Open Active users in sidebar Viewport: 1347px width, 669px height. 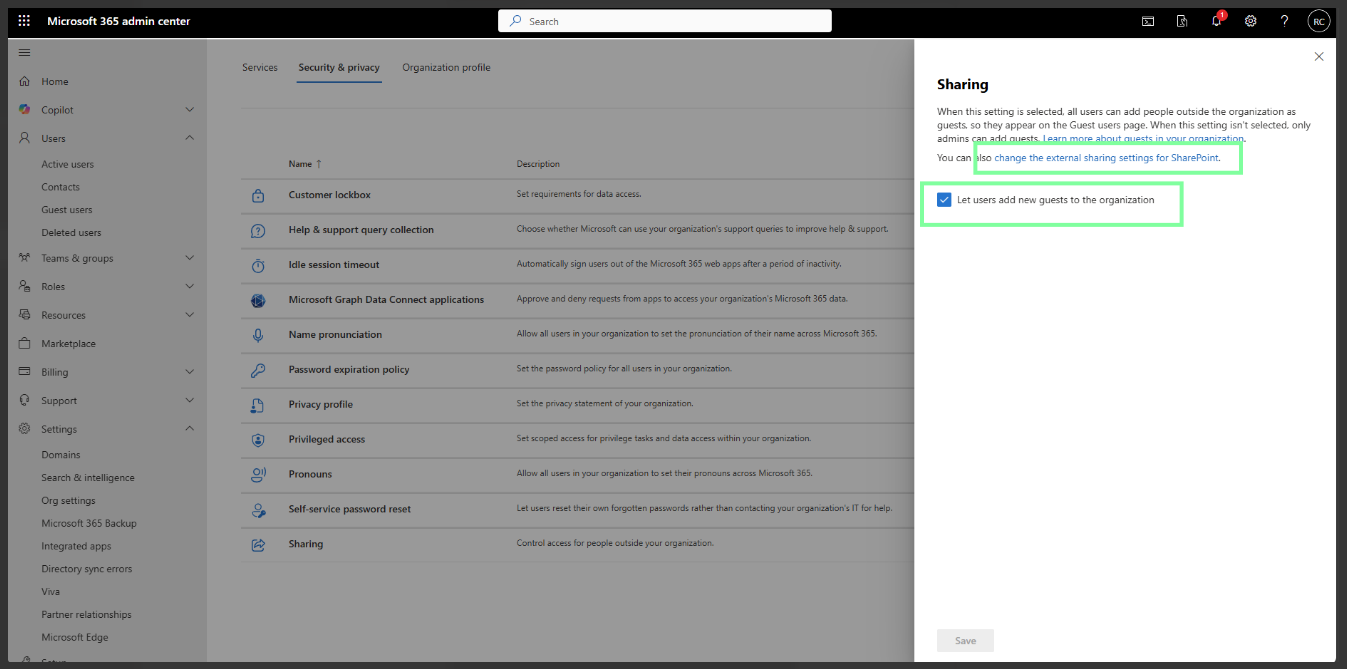click(67, 164)
